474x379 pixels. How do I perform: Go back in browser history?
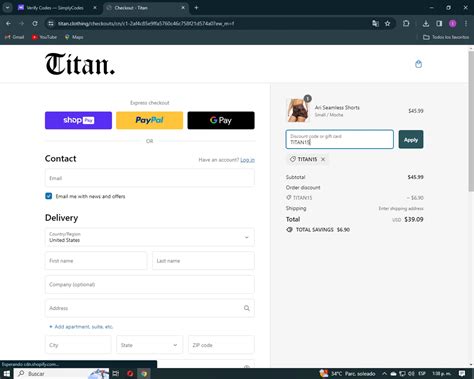click(x=9, y=23)
